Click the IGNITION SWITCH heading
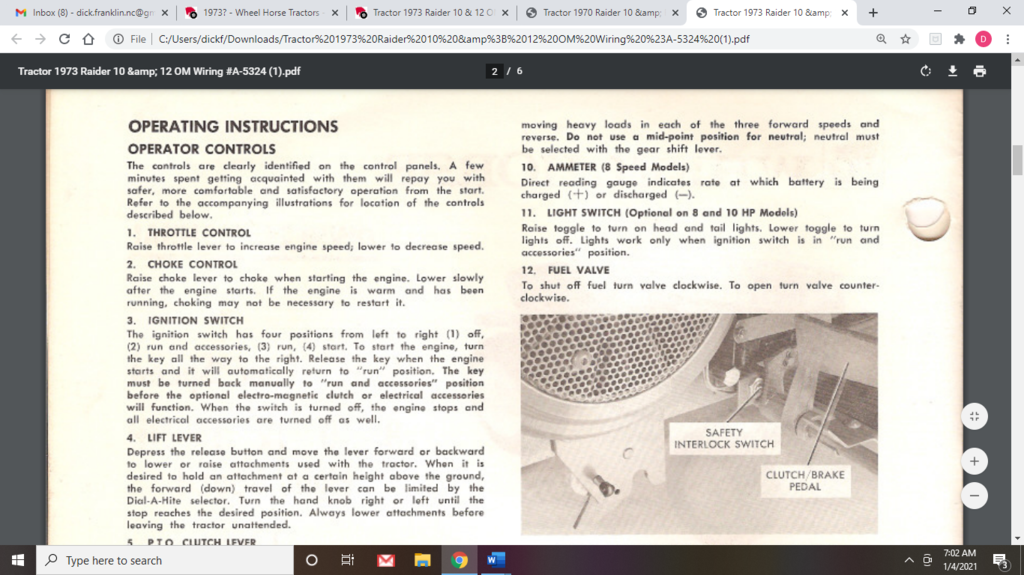Image resolution: width=1024 pixels, height=575 pixels. coord(195,320)
